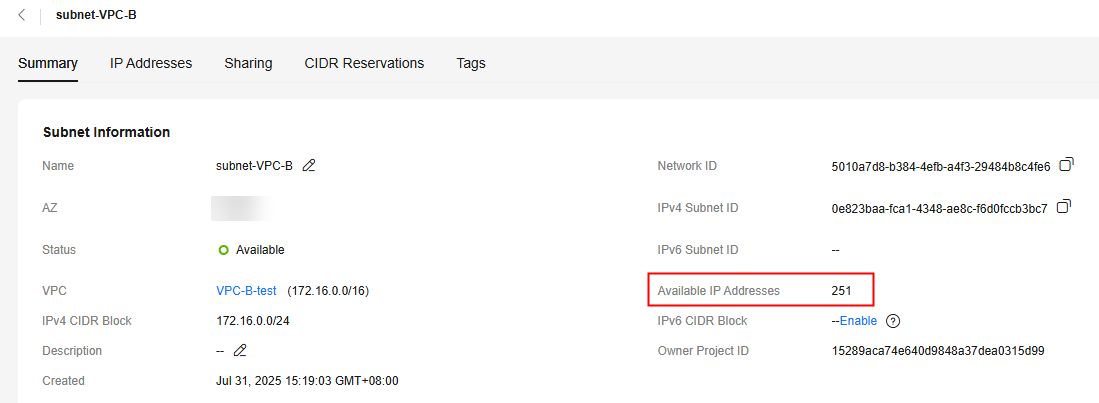Click the subnet-VPC-B page title
Viewport: 1099px width, 403px height.
click(x=96, y=15)
